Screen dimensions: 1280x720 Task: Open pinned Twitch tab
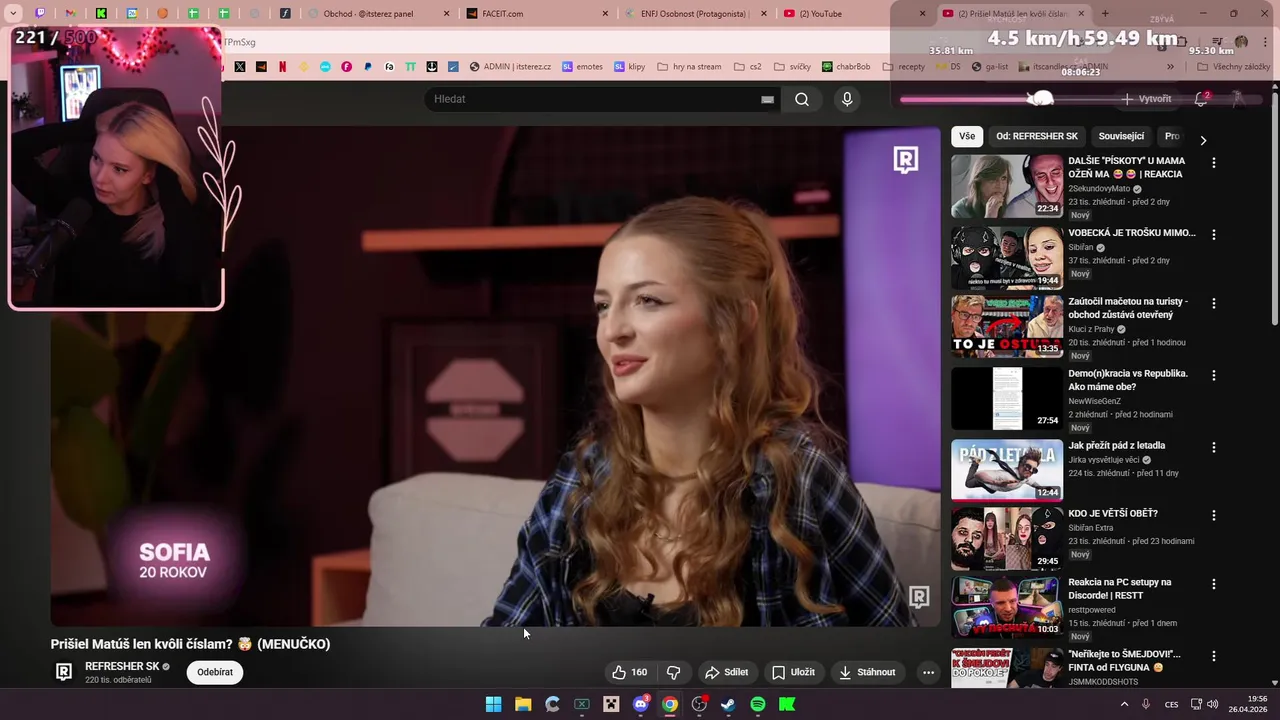pyautogui.click(x=40, y=14)
